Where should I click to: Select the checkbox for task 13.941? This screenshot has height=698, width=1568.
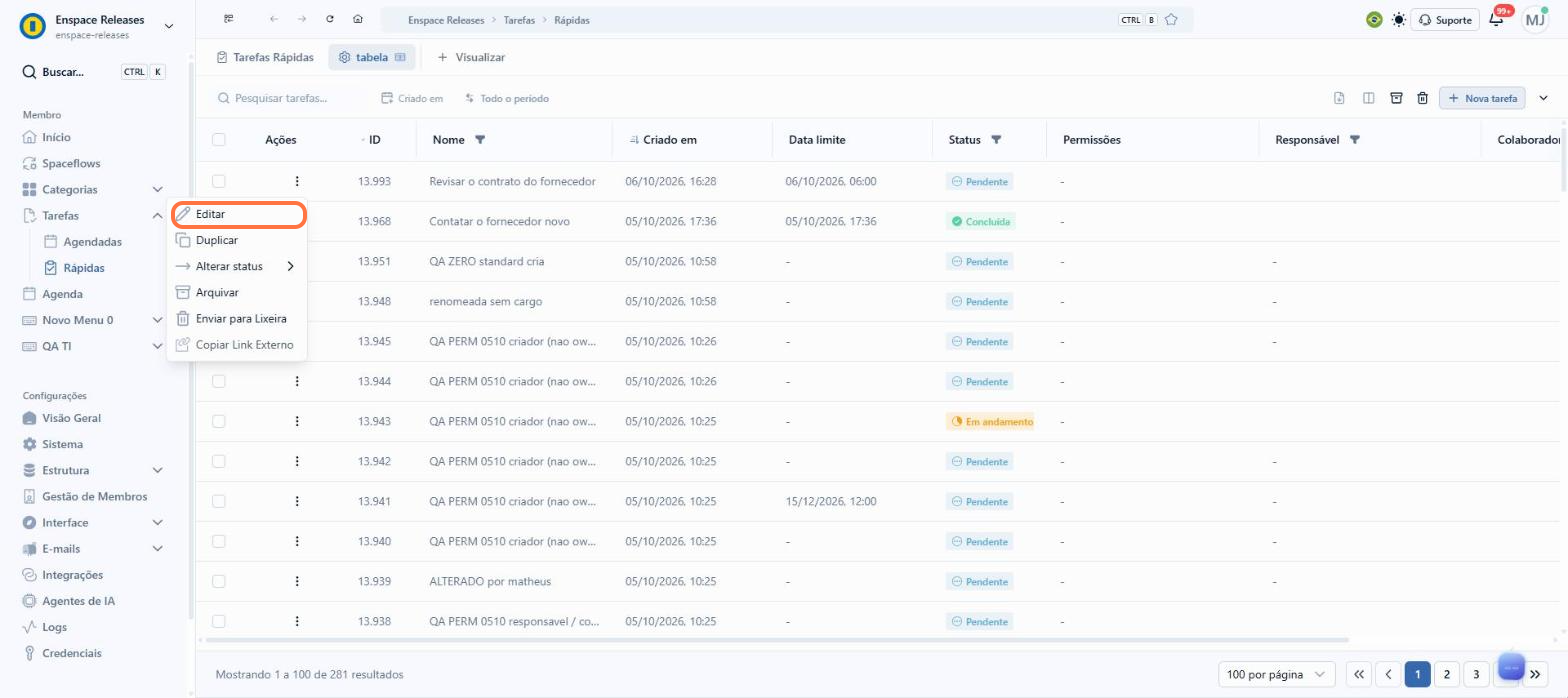[219, 501]
